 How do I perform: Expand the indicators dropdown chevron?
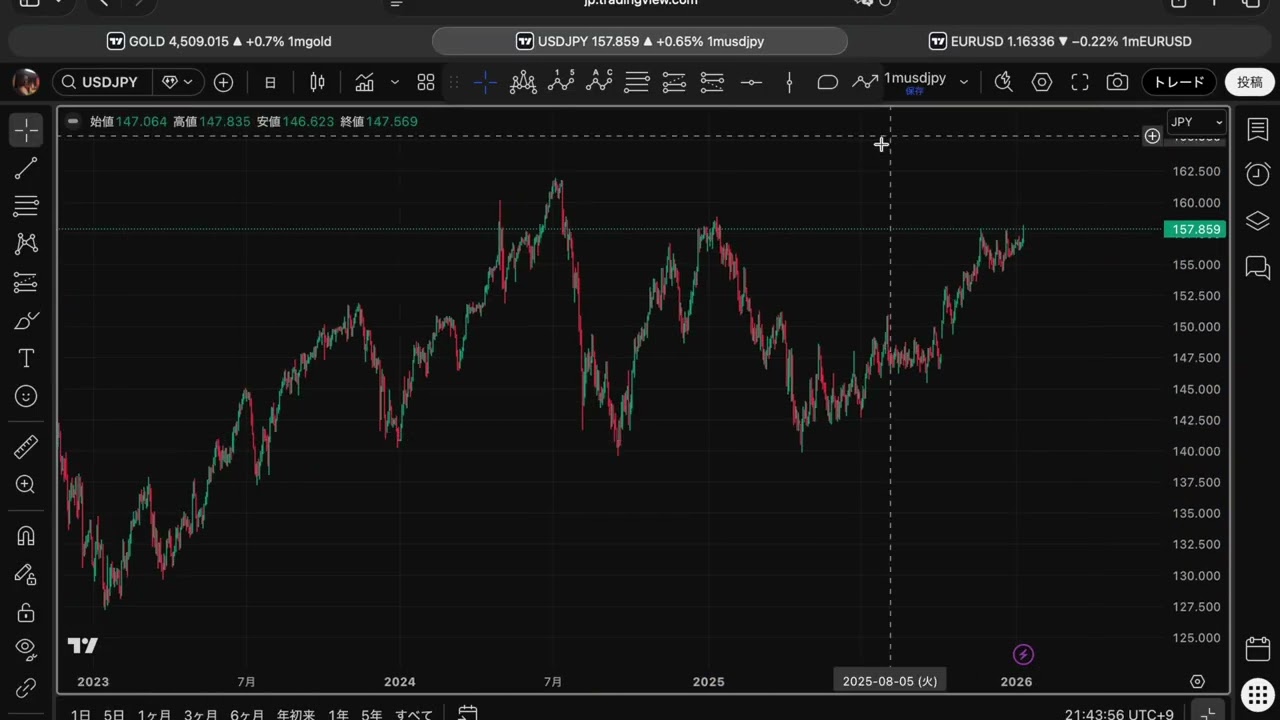[394, 82]
